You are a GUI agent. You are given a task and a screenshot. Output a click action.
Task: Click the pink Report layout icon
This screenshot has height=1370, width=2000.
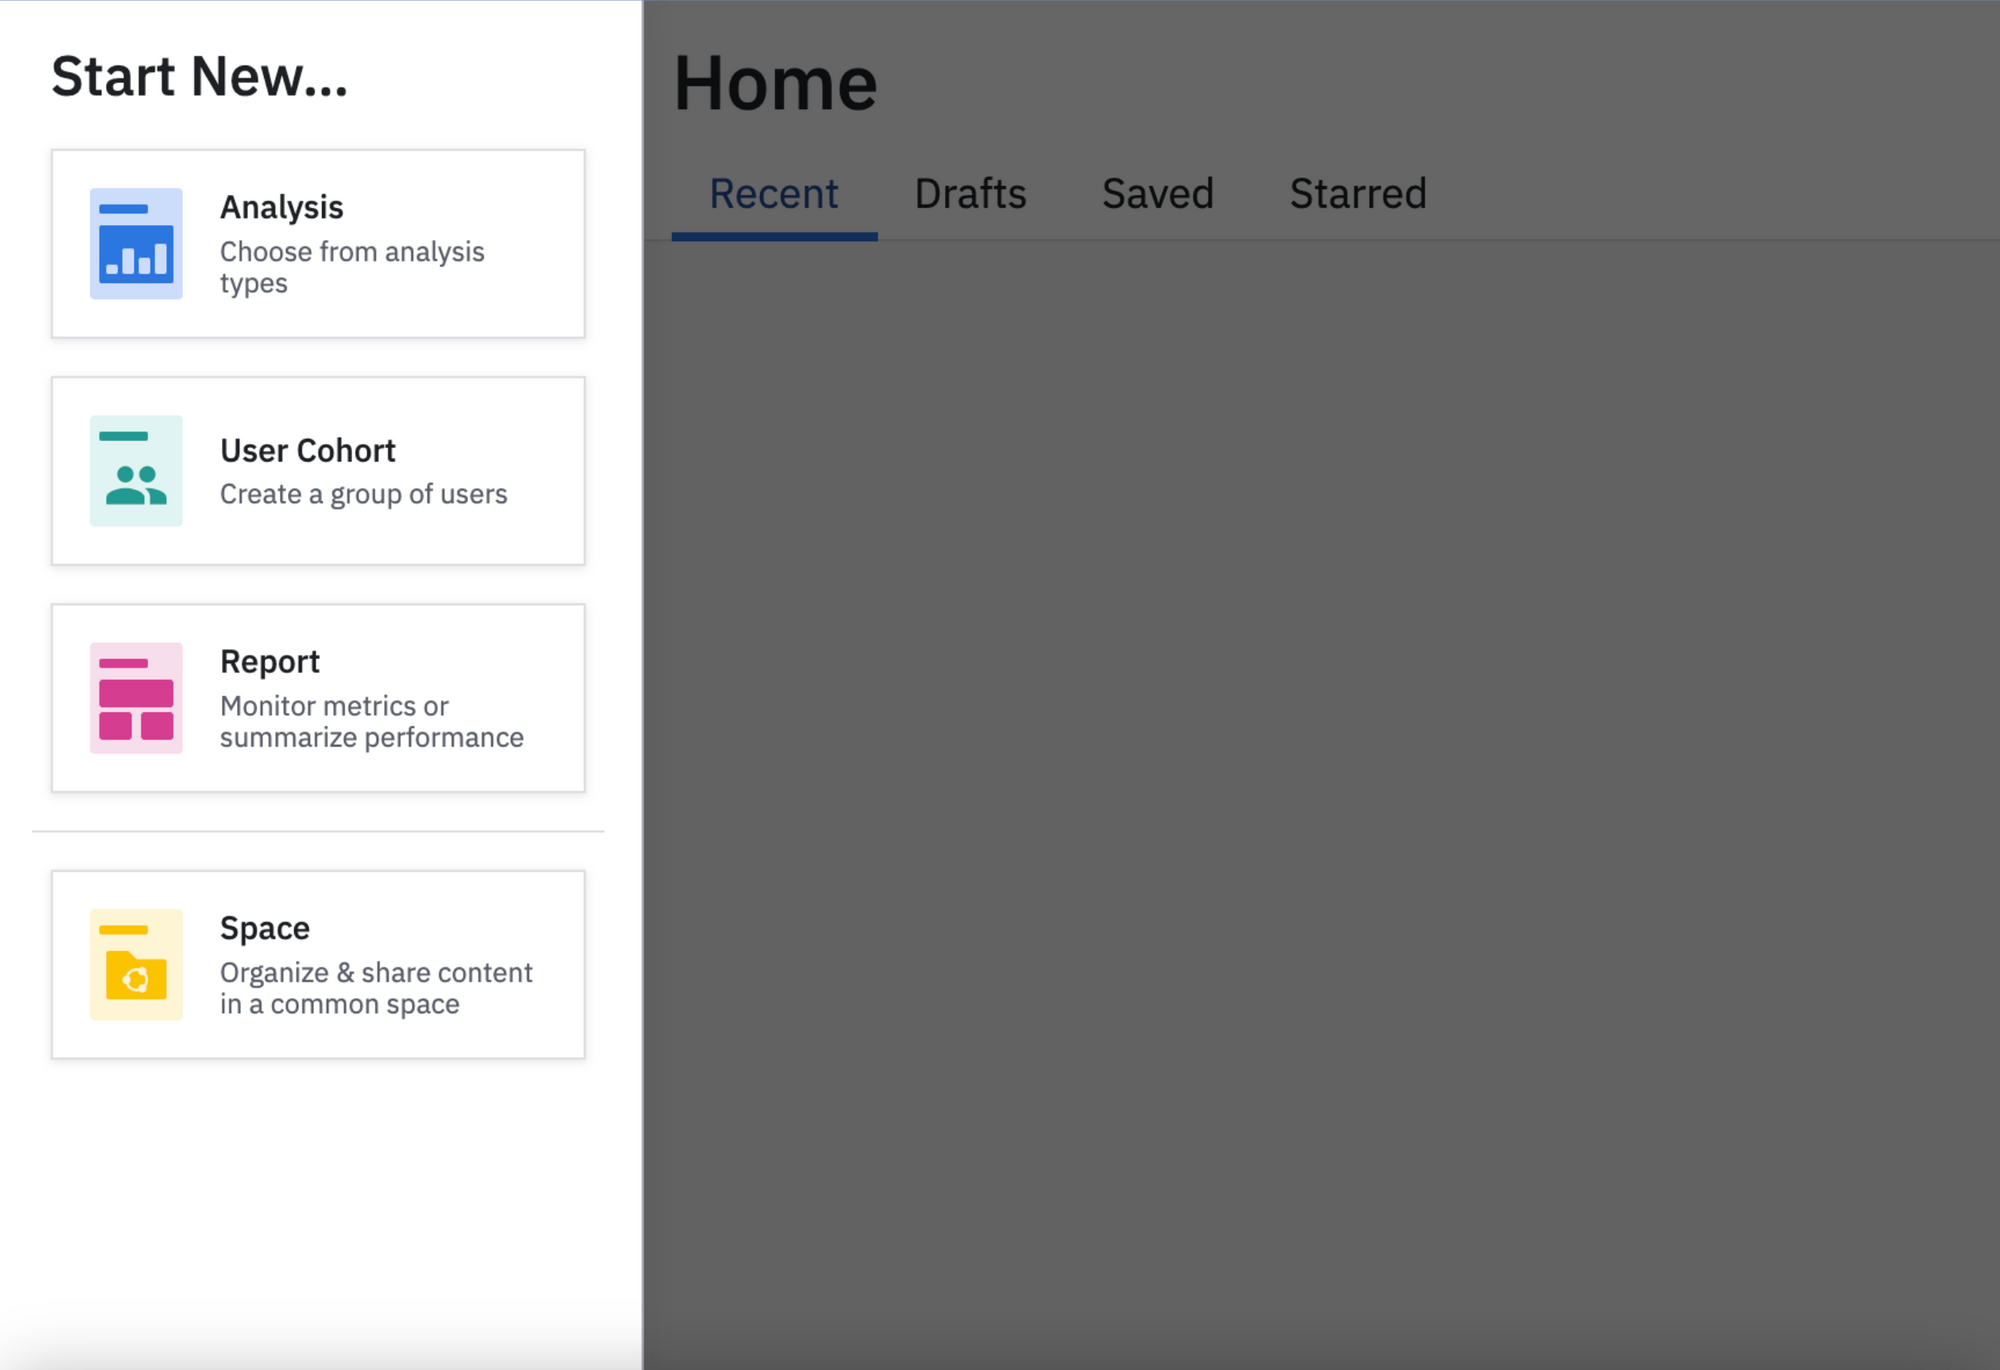pyautogui.click(x=136, y=697)
